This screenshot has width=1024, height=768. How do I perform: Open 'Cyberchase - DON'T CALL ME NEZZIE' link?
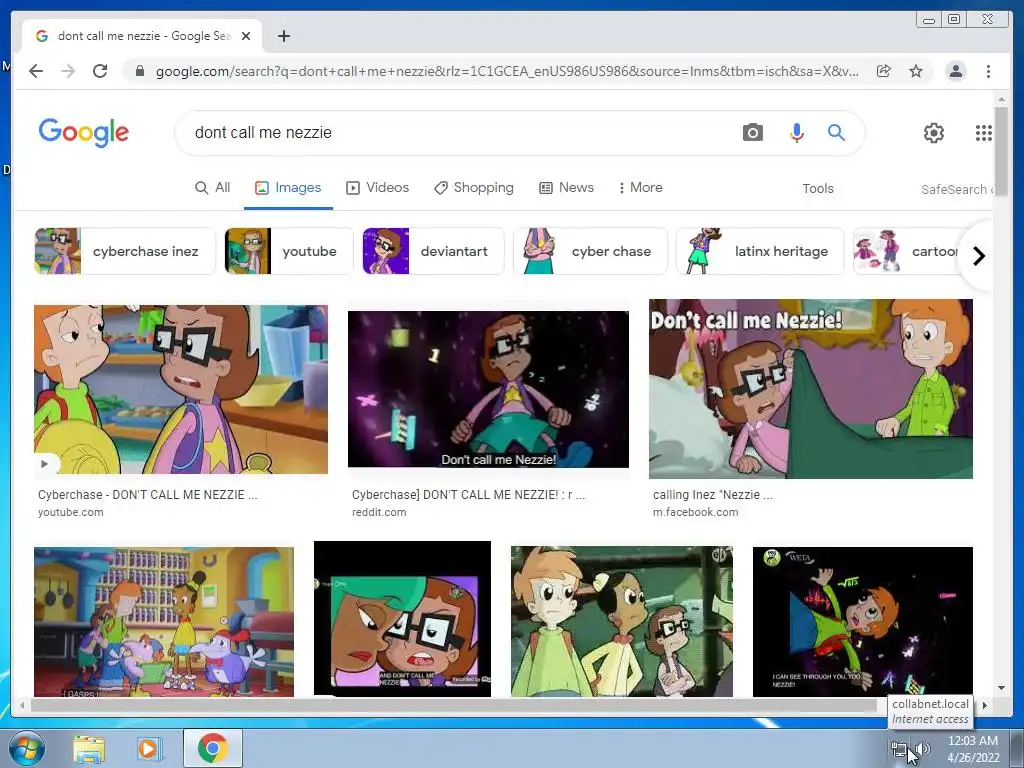coord(148,495)
